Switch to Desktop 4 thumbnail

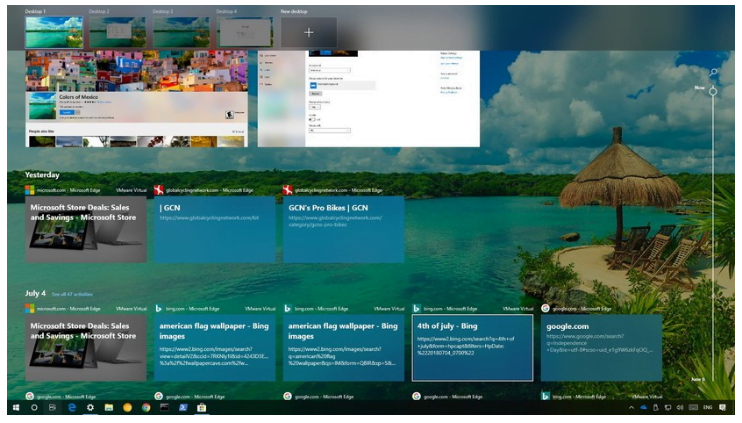[x=246, y=32]
